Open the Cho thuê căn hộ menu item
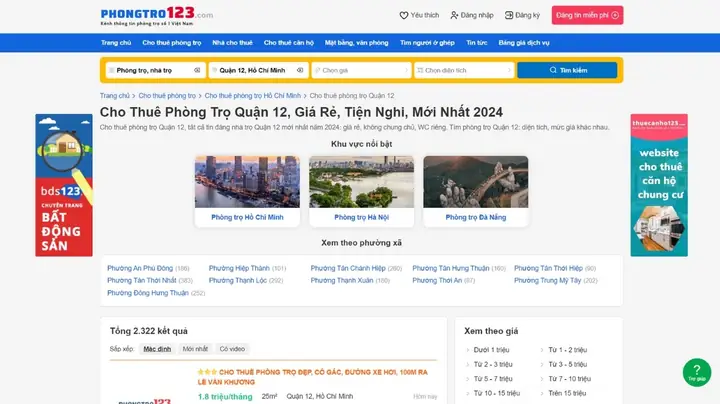Viewport: 720px width, 404px height. click(289, 43)
